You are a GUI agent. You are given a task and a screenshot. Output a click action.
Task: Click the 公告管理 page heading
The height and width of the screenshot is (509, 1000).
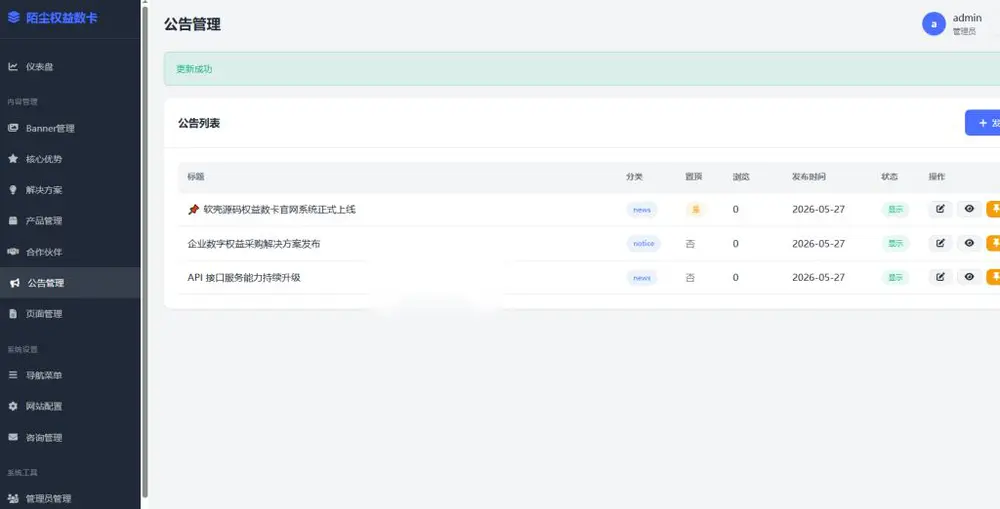pos(193,25)
